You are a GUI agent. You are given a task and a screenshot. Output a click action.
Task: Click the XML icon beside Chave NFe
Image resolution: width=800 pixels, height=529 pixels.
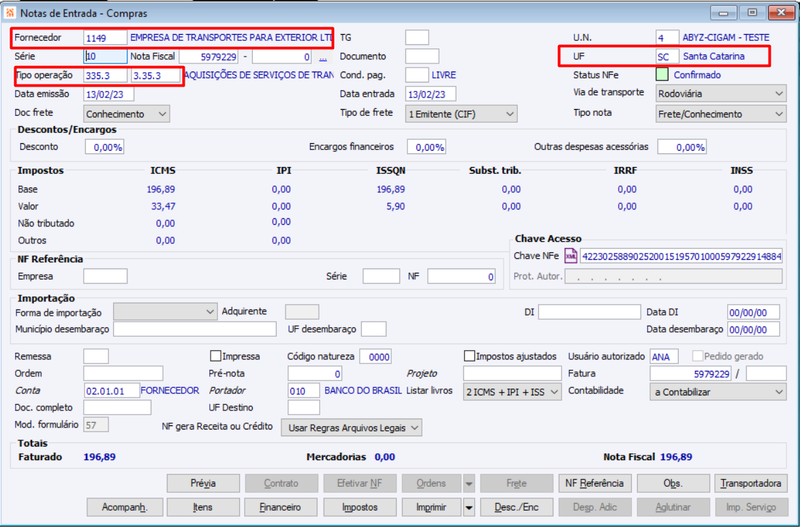[x=571, y=256]
